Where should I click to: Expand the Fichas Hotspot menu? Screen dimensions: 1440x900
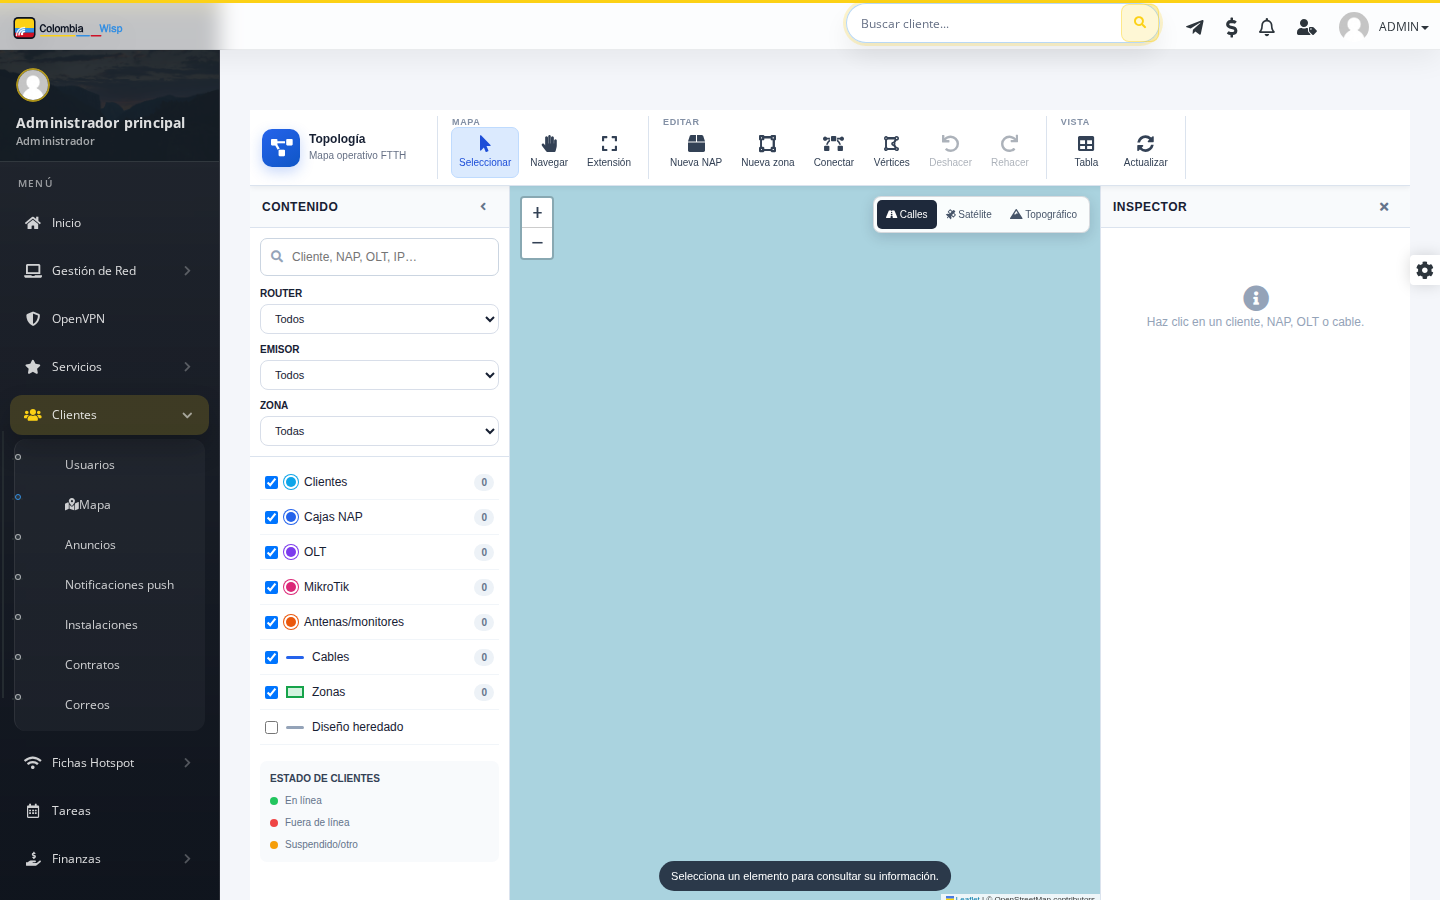[109, 763]
